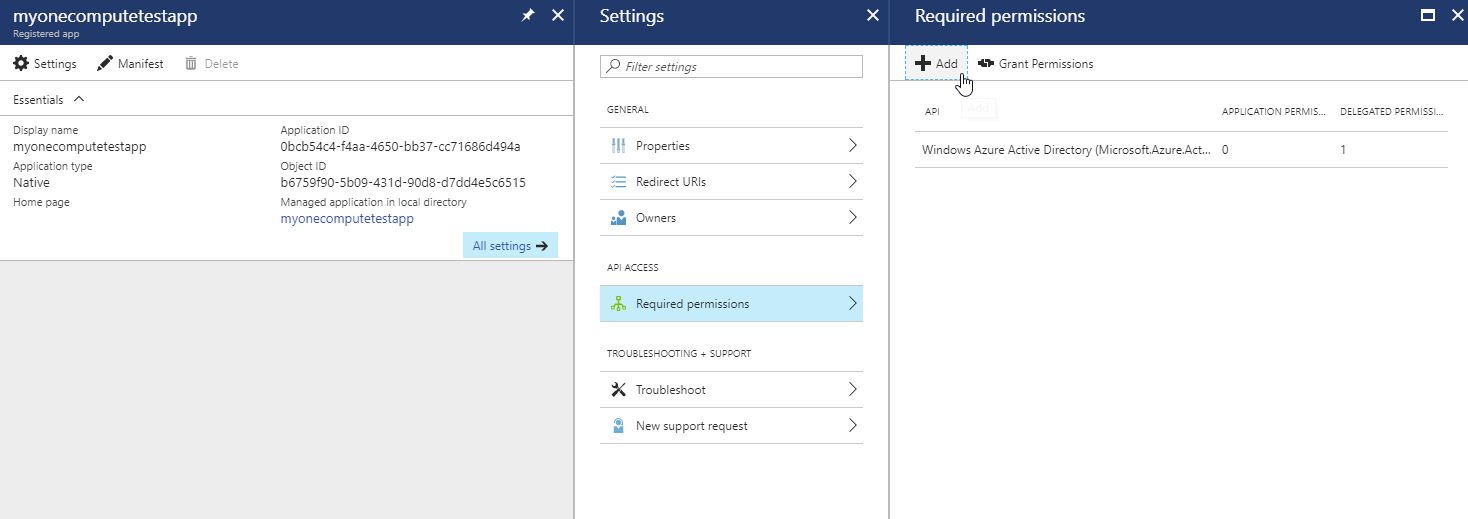1468x519 pixels.
Task: Expand the Troubleshoot chevron arrow
Action: (x=852, y=390)
